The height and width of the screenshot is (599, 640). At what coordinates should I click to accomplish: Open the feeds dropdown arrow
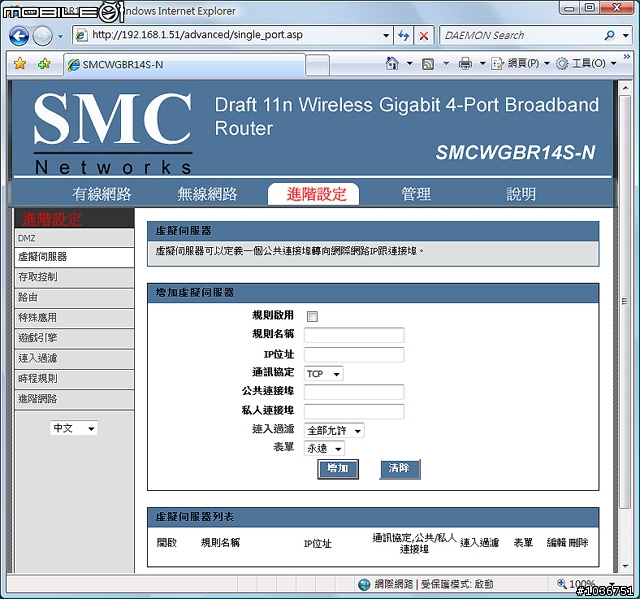tap(446, 64)
